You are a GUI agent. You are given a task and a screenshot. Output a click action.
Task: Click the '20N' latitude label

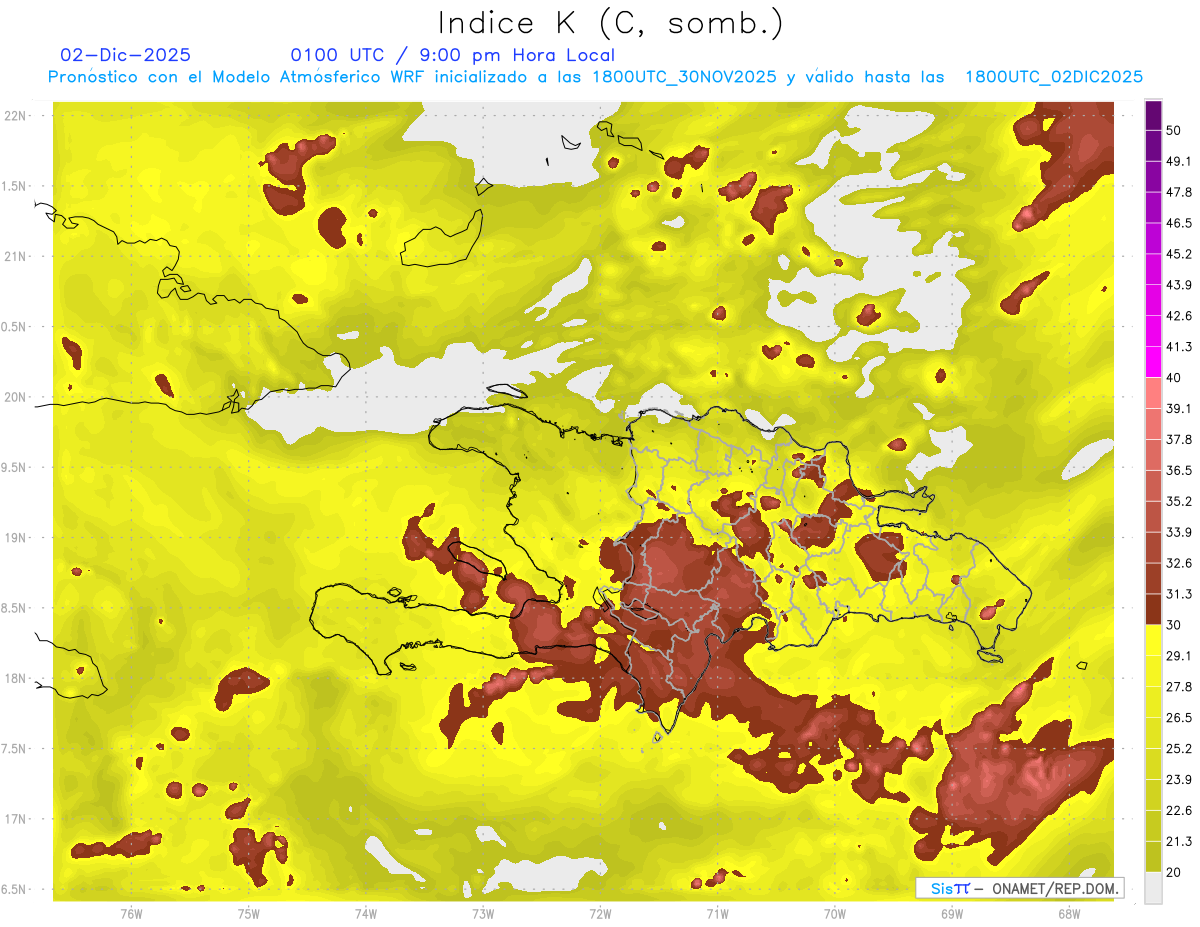(15, 397)
